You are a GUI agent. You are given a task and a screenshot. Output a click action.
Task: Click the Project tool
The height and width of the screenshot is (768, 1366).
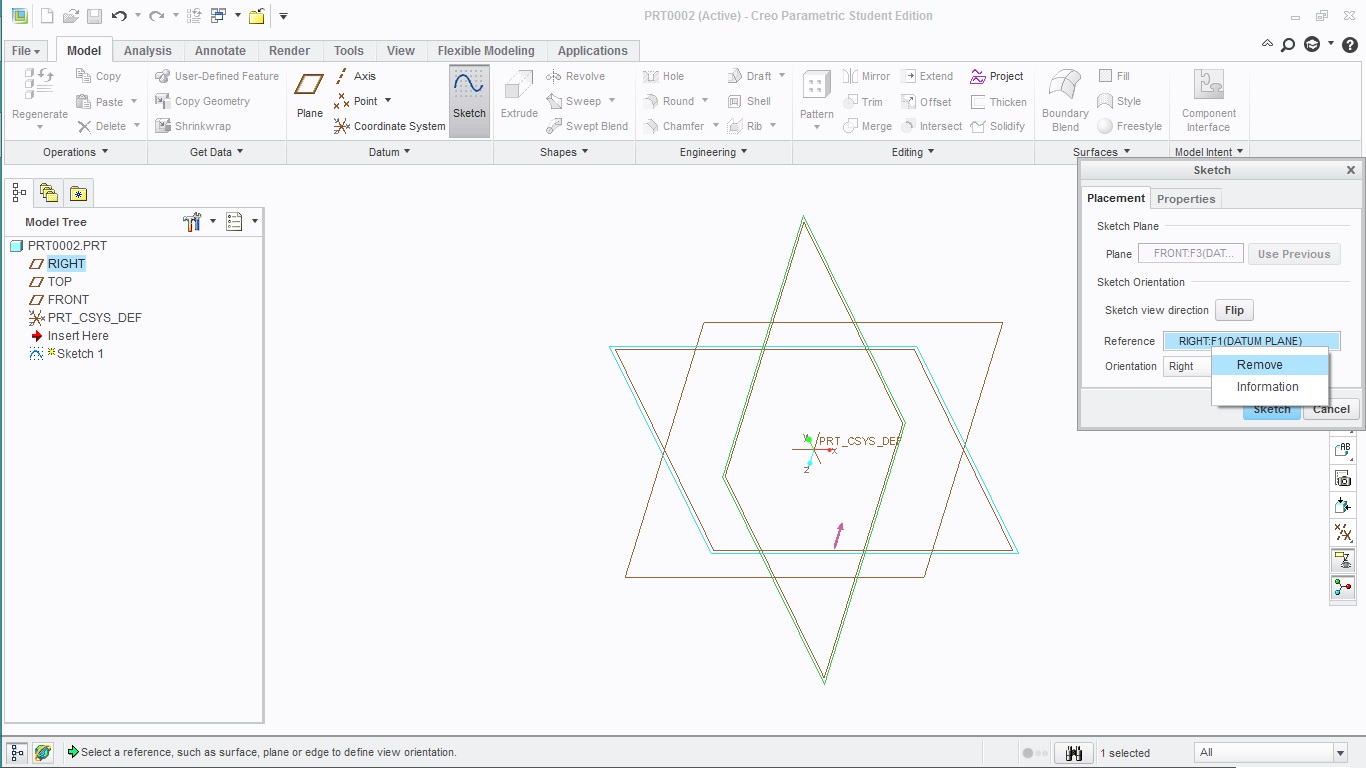(x=996, y=76)
